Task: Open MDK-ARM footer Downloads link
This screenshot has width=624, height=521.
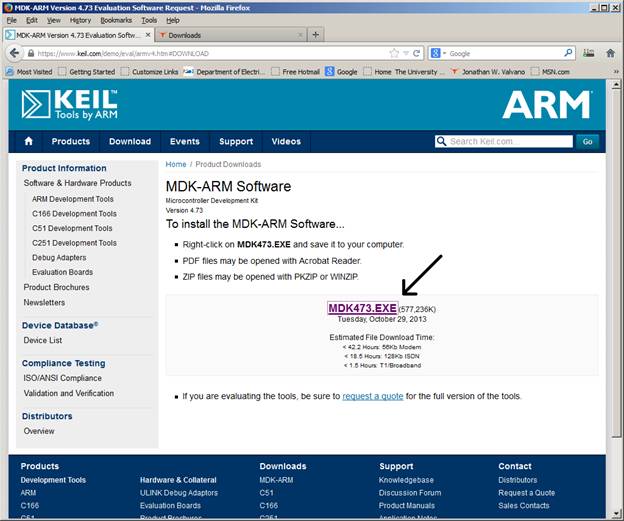Action: click(x=276, y=480)
